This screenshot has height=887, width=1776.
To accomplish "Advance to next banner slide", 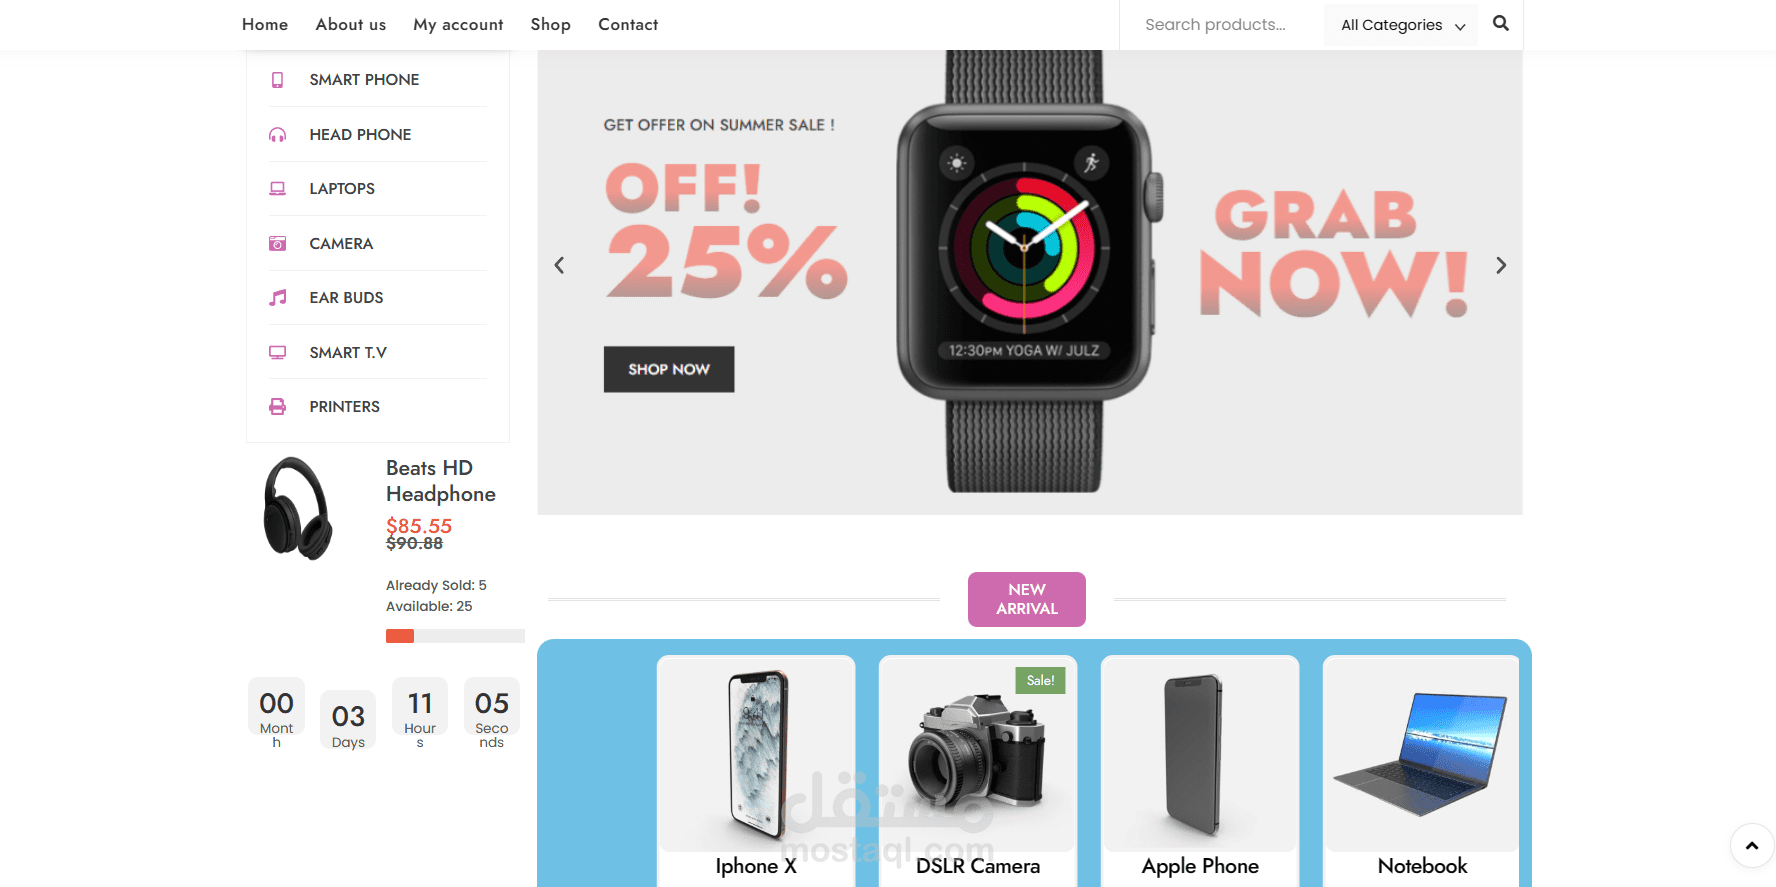I will (1500, 265).
